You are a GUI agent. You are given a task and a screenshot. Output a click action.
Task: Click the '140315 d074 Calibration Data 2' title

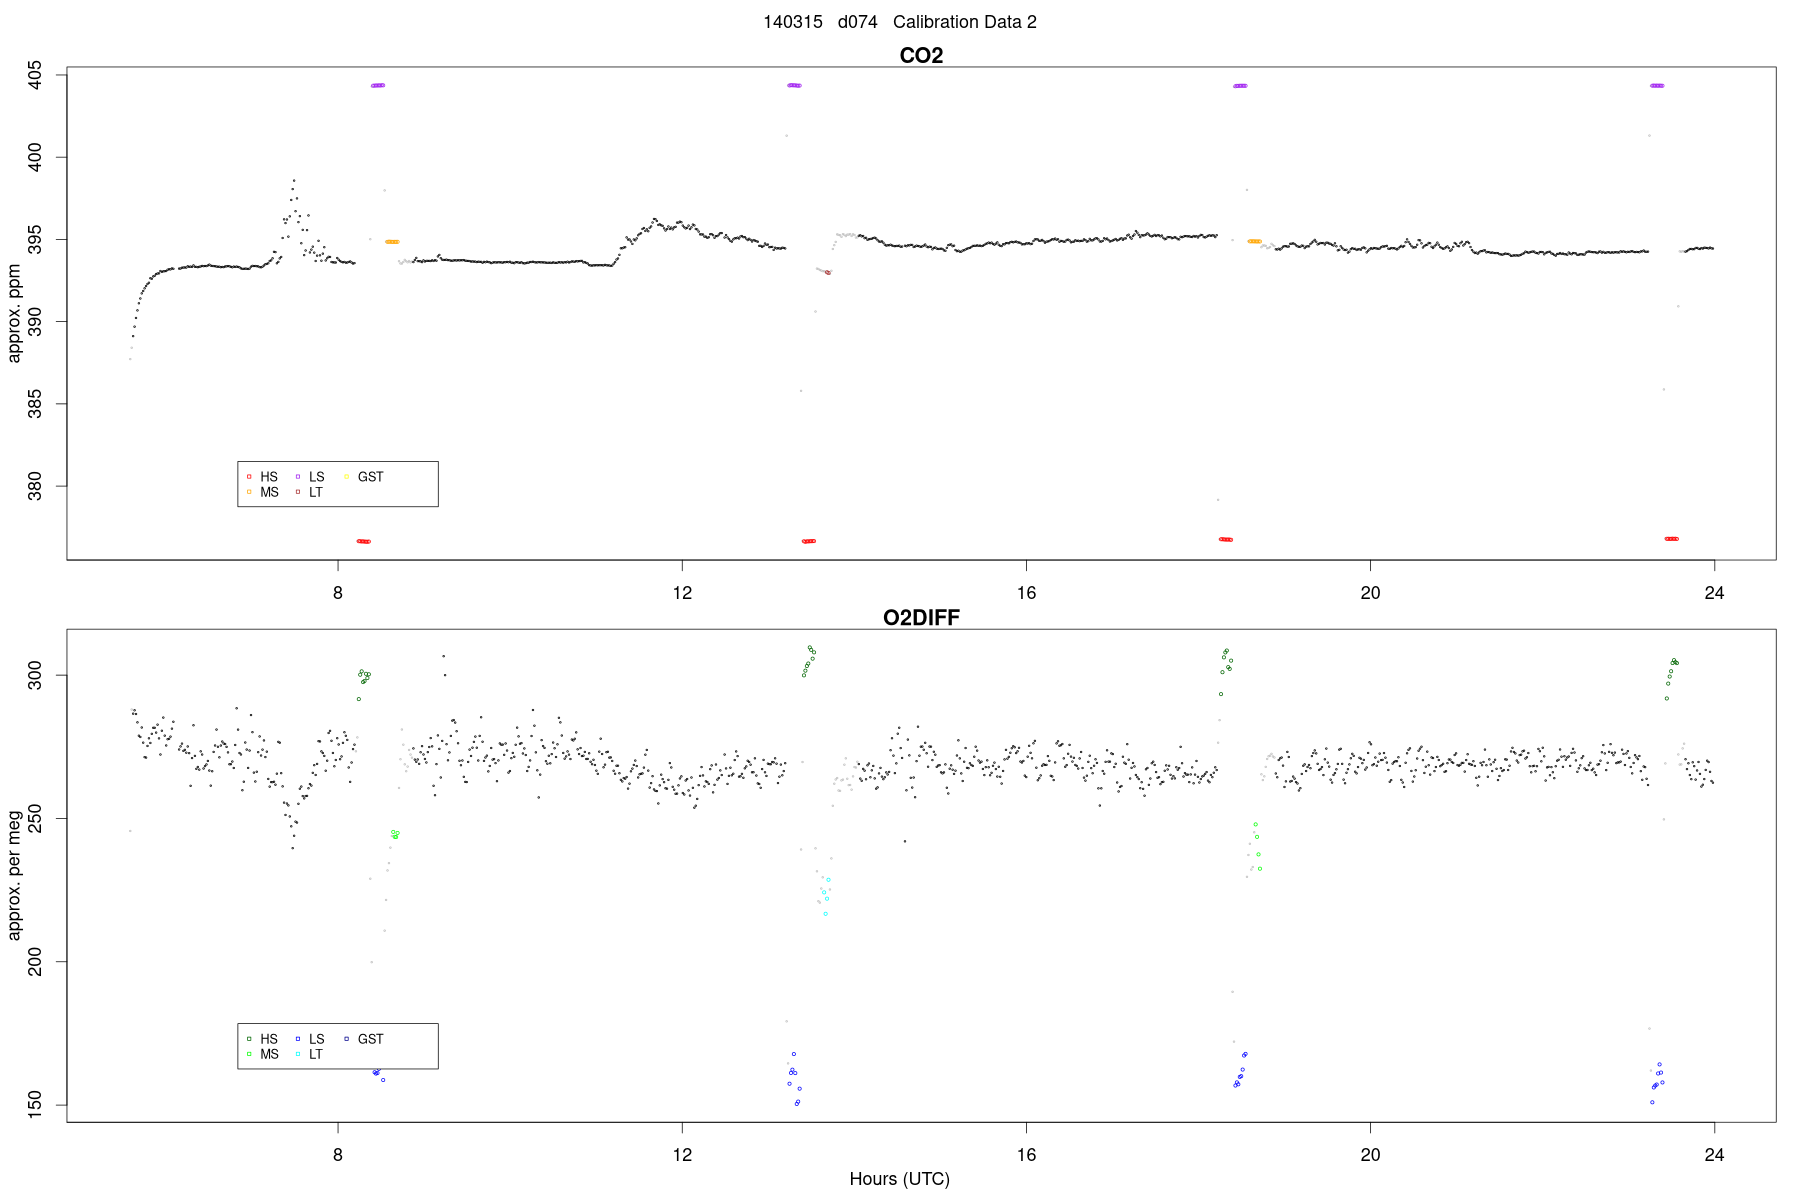click(x=900, y=22)
